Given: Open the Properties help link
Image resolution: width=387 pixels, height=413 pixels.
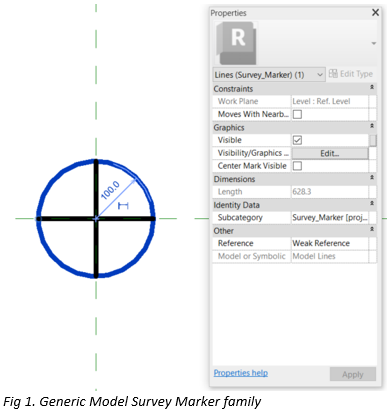Looking at the screenshot, I should pyautogui.click(x=241, y=373).
